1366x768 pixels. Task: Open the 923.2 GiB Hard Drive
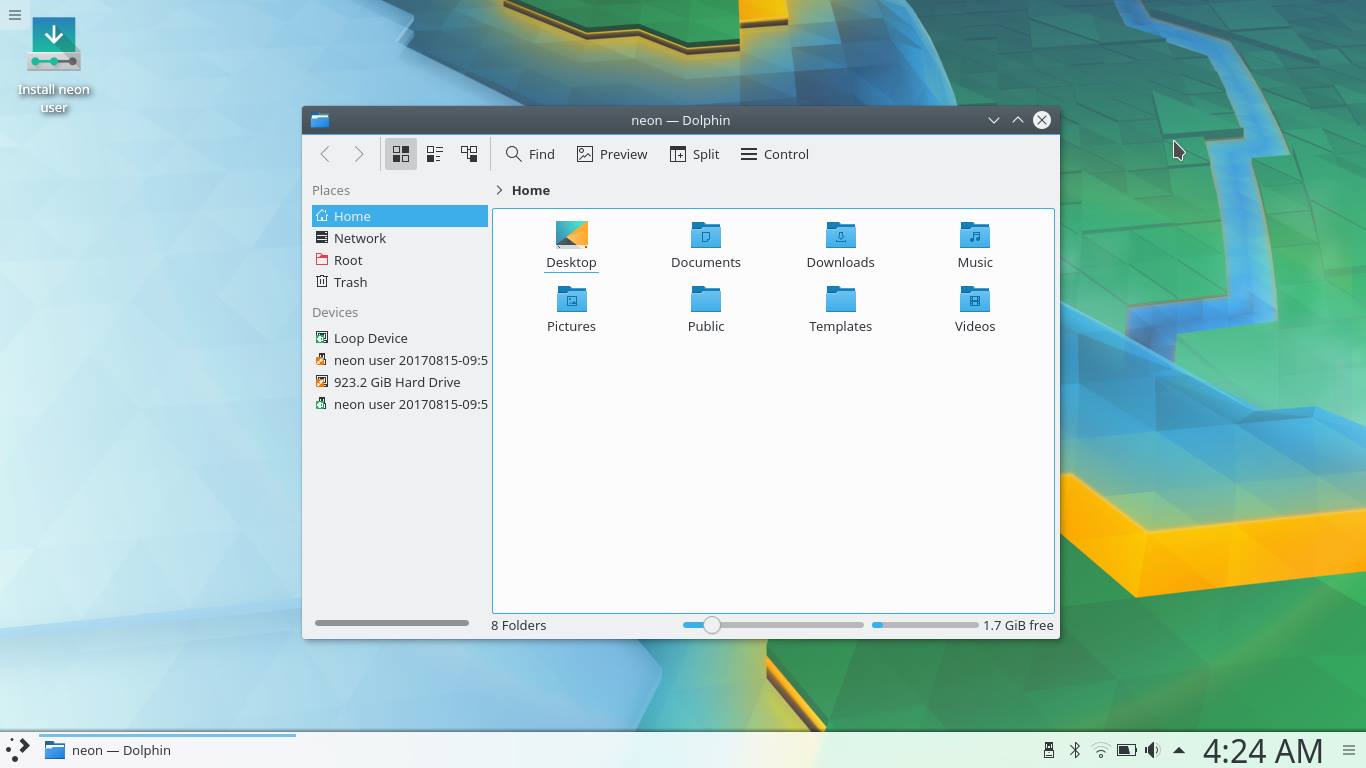point(400,382)
